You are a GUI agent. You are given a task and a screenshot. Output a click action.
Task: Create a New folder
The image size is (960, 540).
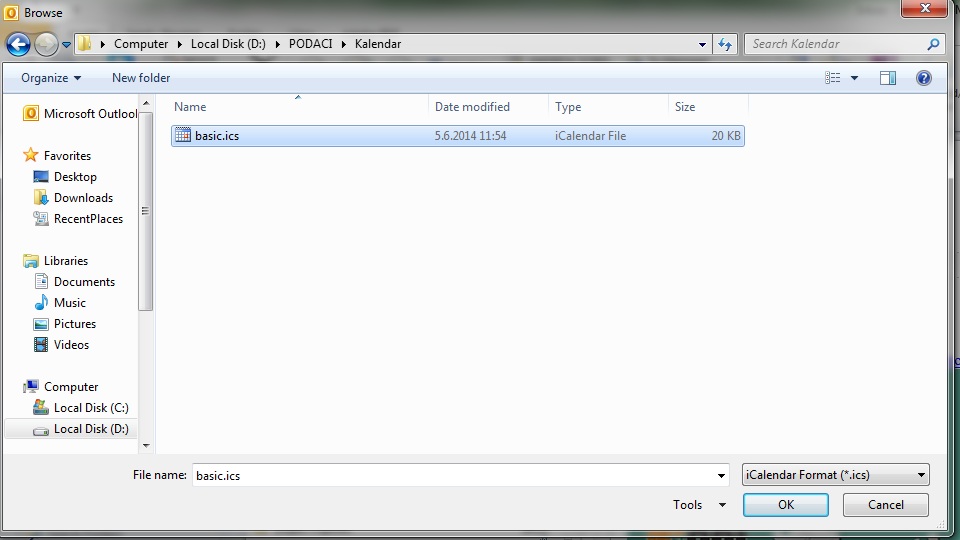point(141,78)
